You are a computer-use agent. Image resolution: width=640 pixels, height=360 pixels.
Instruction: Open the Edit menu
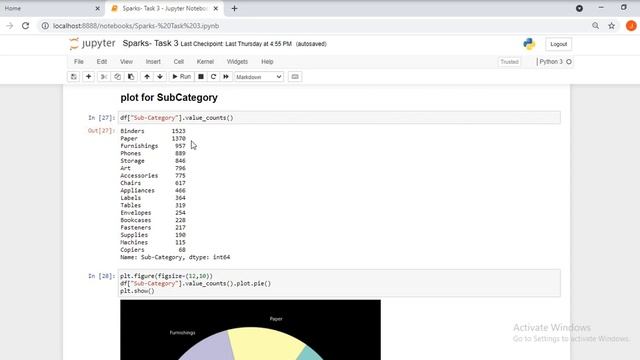click(102, 62)
